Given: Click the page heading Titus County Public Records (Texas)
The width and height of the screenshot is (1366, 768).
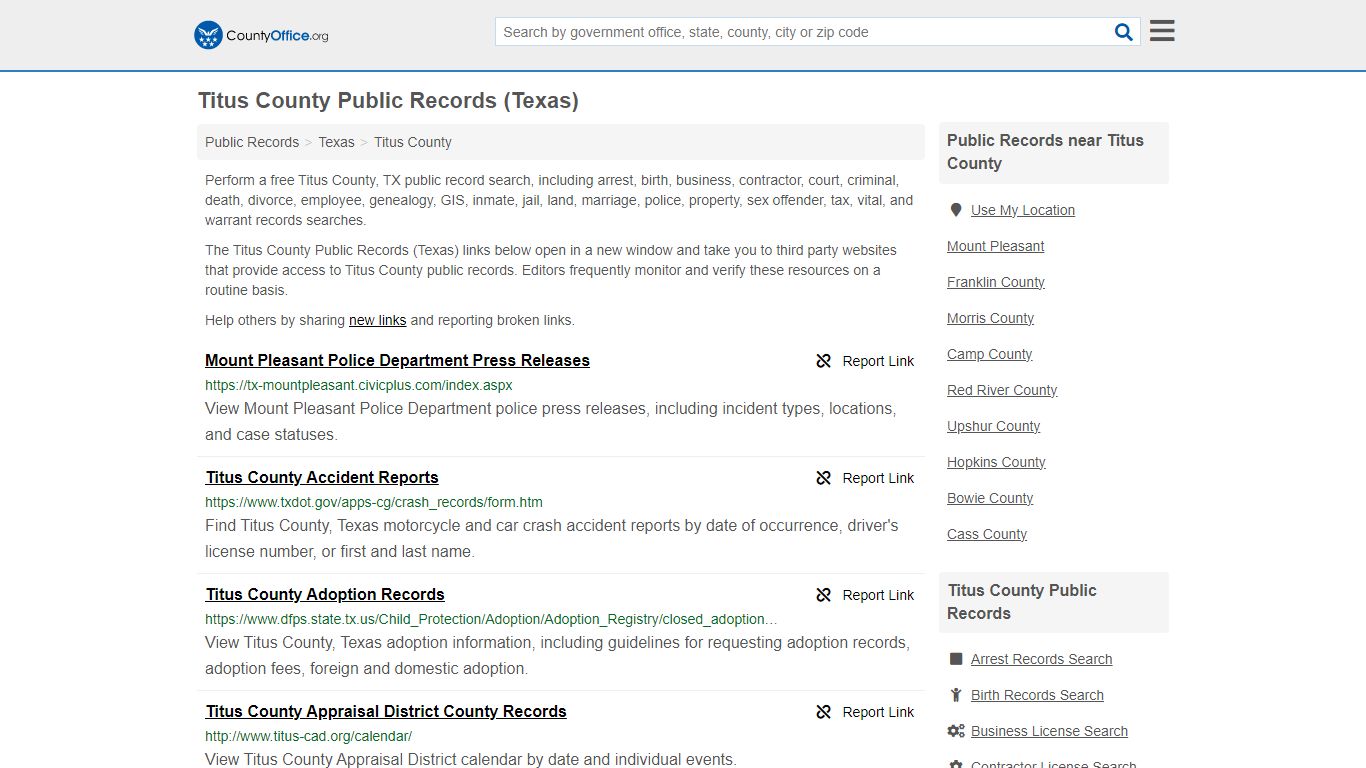Looking at the screenshot, I should [388, 100].
